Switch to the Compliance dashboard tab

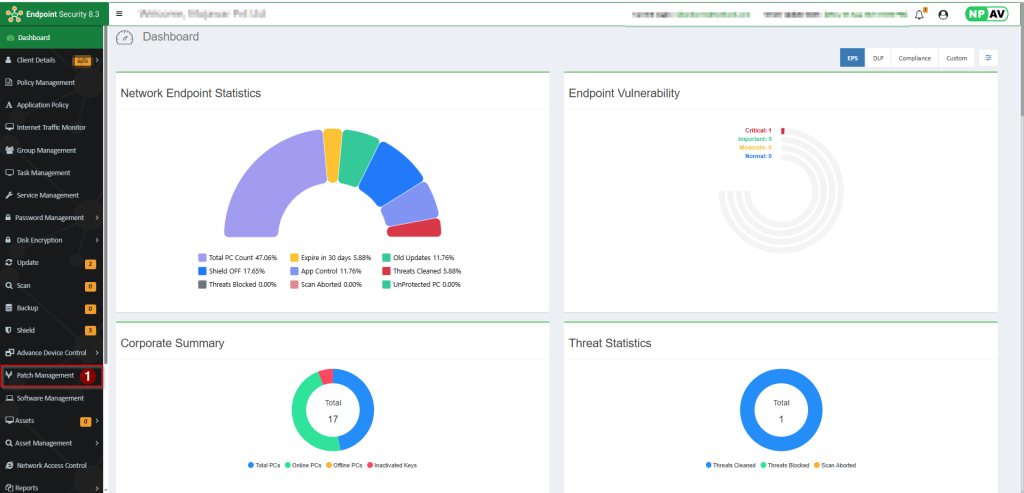[x=914, y=58]
